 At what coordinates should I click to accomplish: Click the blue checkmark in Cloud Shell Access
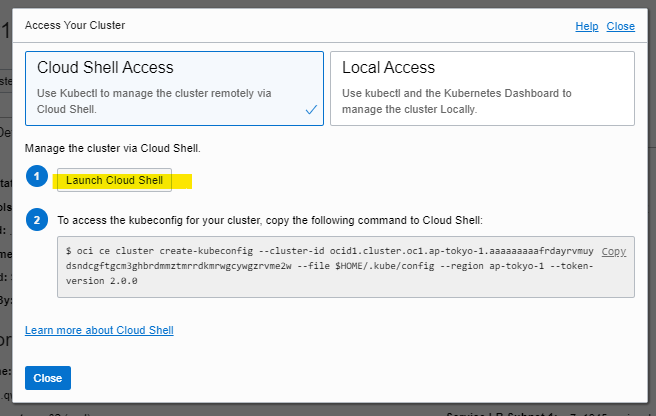click(311, 110)
